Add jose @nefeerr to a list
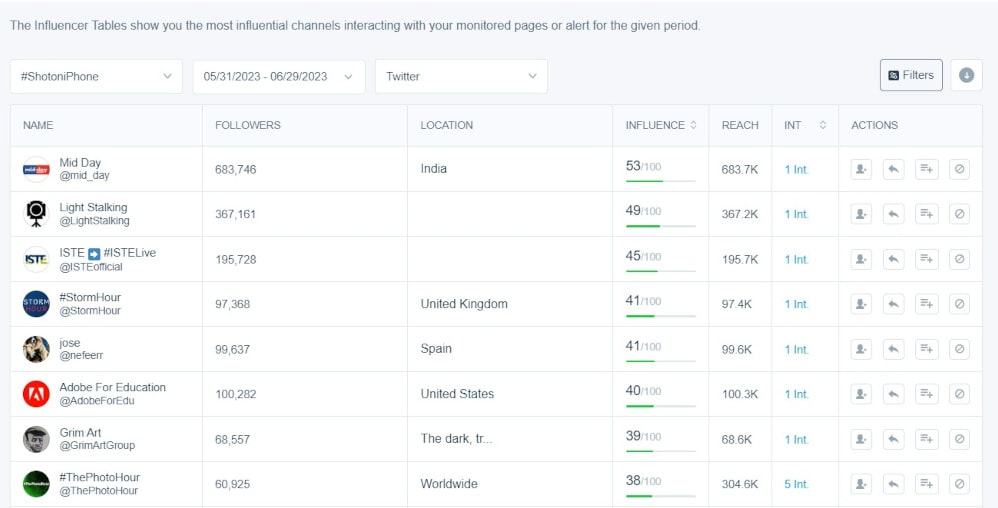This screenshot has height=508, width=998. pos(927,349)
